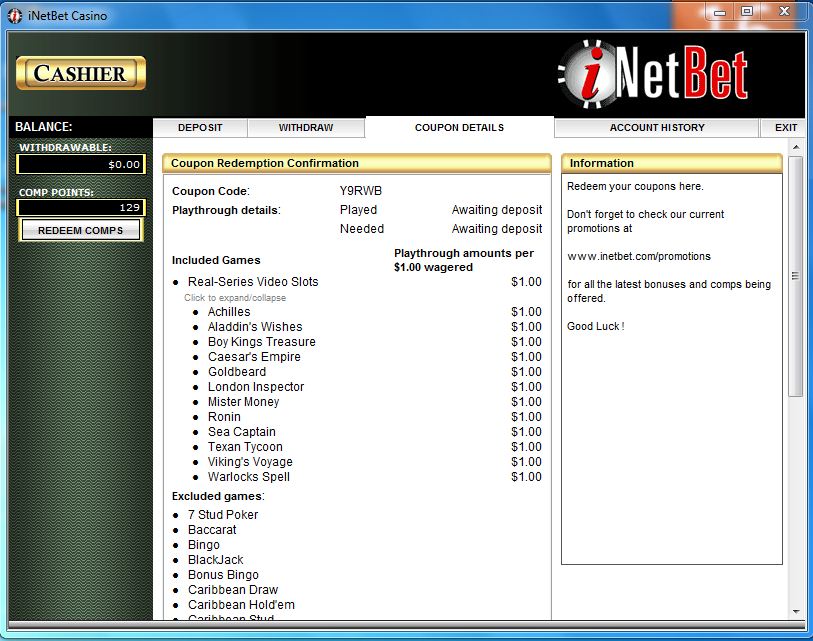Click the Viking's Voyage entry
This screenshot has height=641, width=813.
[x=250, y=462]
